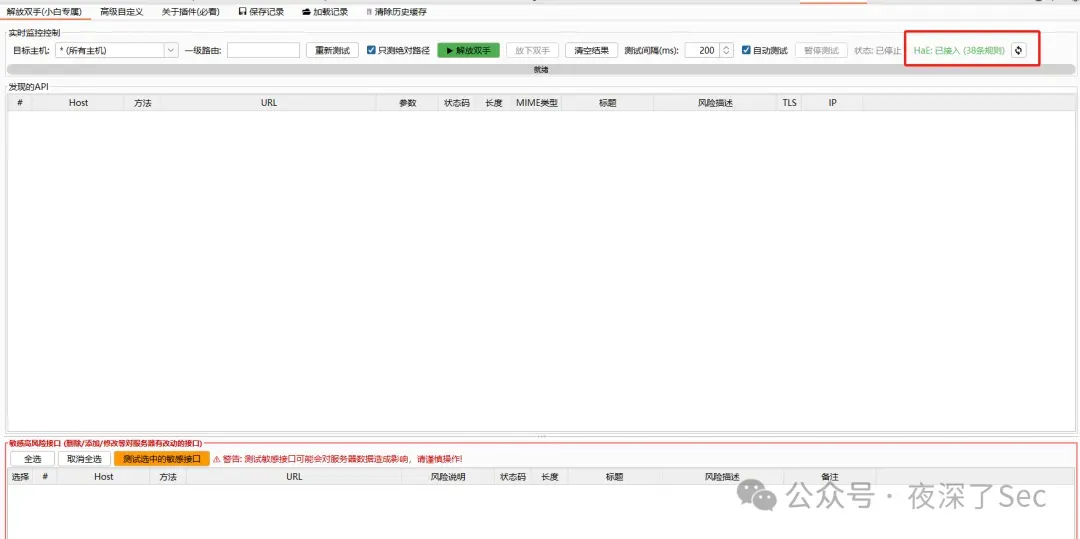Image resolution: width=1080 pixels, height=539 pixels.
Task: Click the 暂停测试 button
Action: coord(821,50)
